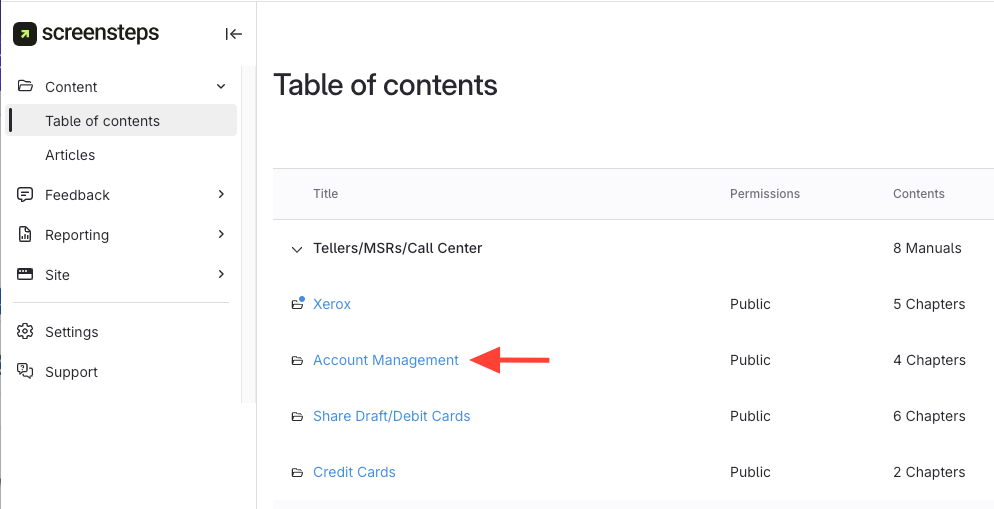Click the Feedback speech bubble icon
994x509 pixels.
(x=26, y=195)
